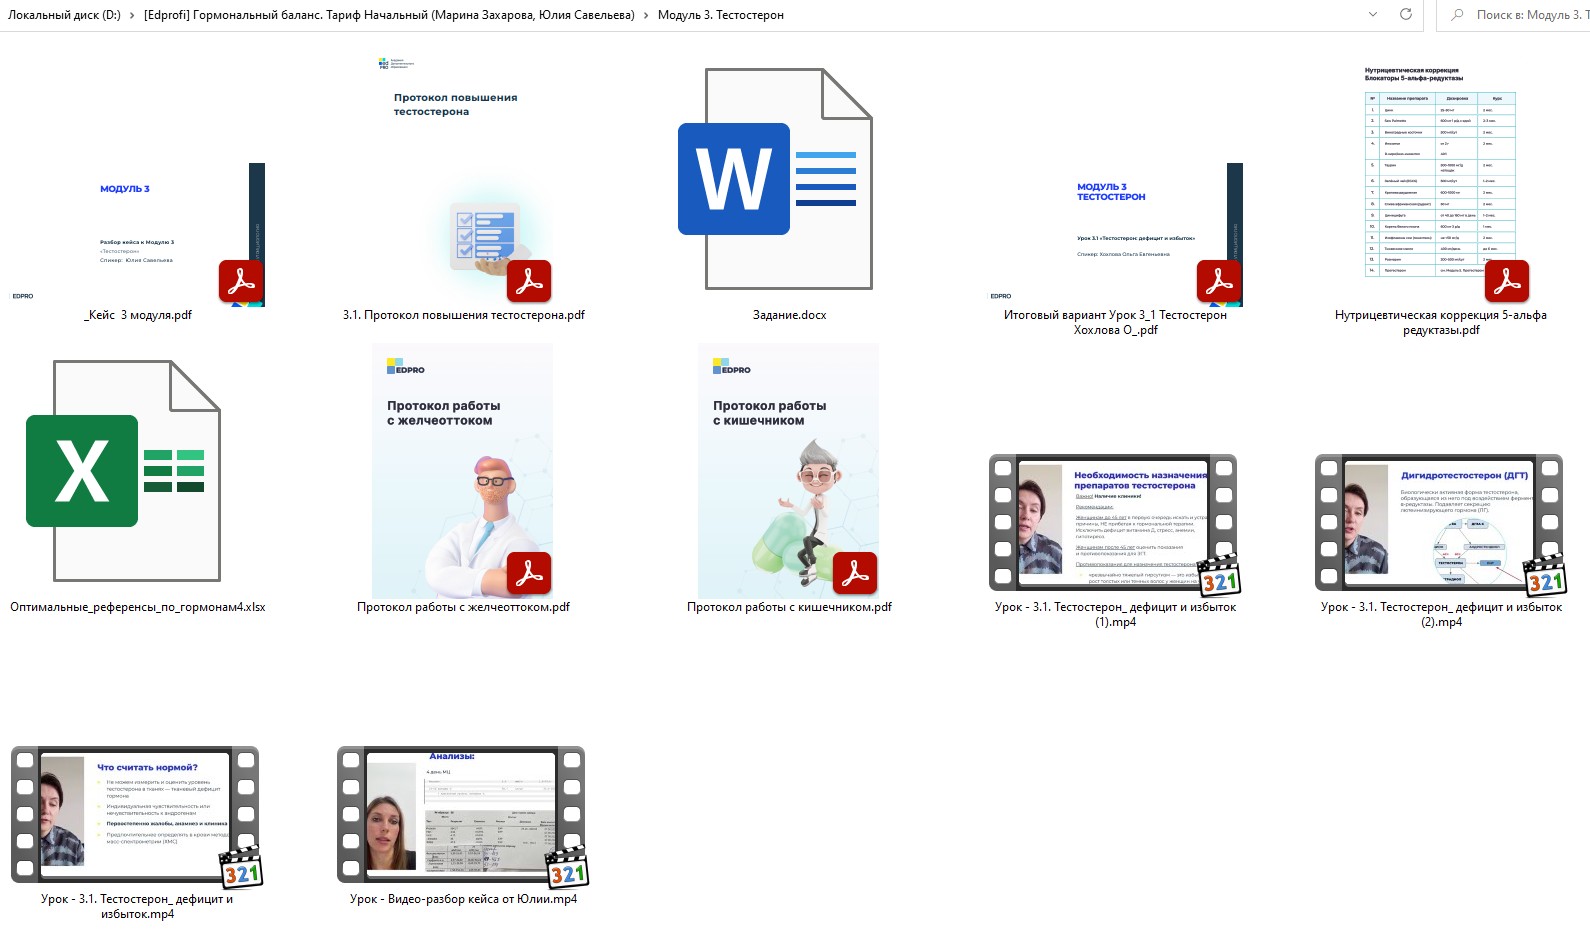The height and width of the screenshot is (933, 1590).
Task: Select Протокол работы с кишечником.pdf
Action: coord(788,471)
